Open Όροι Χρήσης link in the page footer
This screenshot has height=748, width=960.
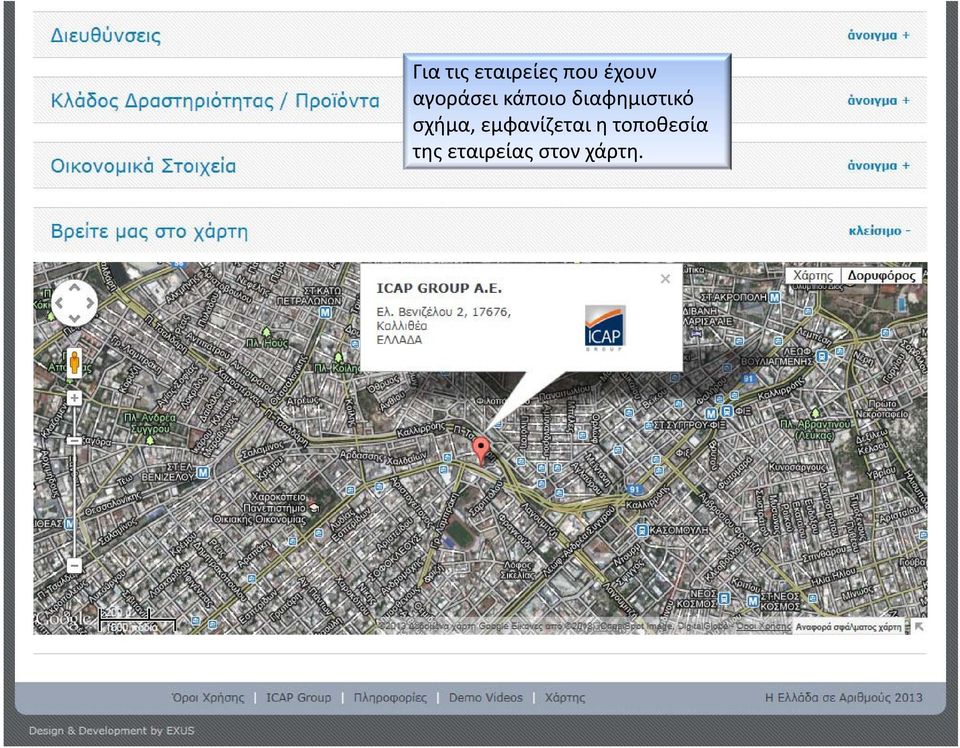click(208, 698)
